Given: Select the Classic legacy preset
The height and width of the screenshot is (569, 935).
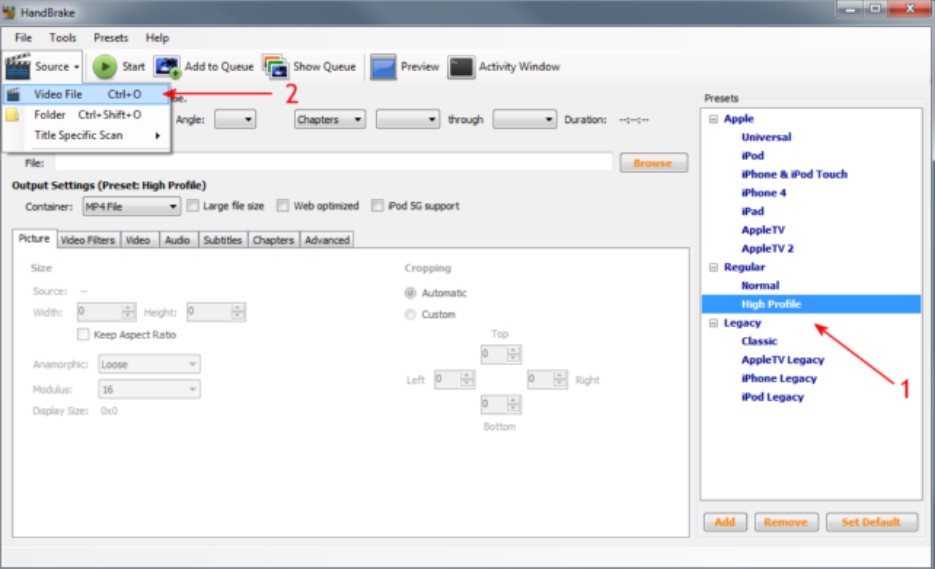Looking at the screenshot, I should point(759,341).
